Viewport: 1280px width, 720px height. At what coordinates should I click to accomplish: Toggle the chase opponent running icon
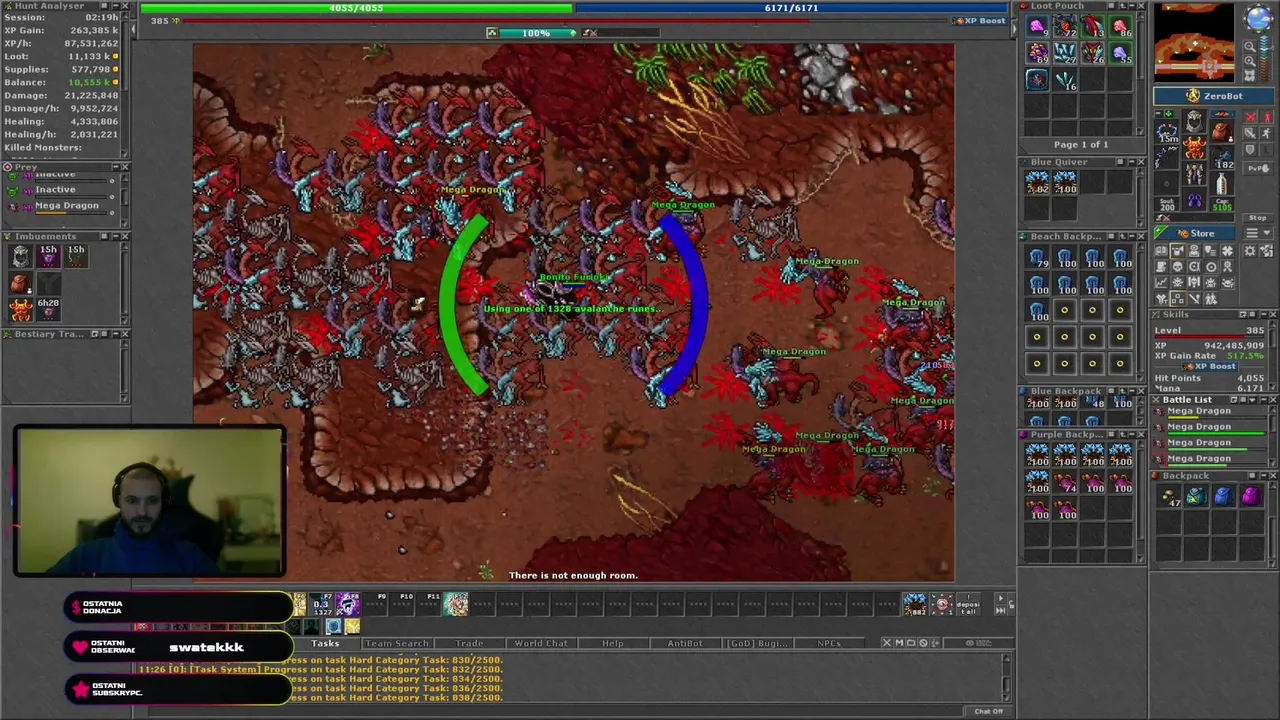pyautogui.click(x=1267, y=134)
